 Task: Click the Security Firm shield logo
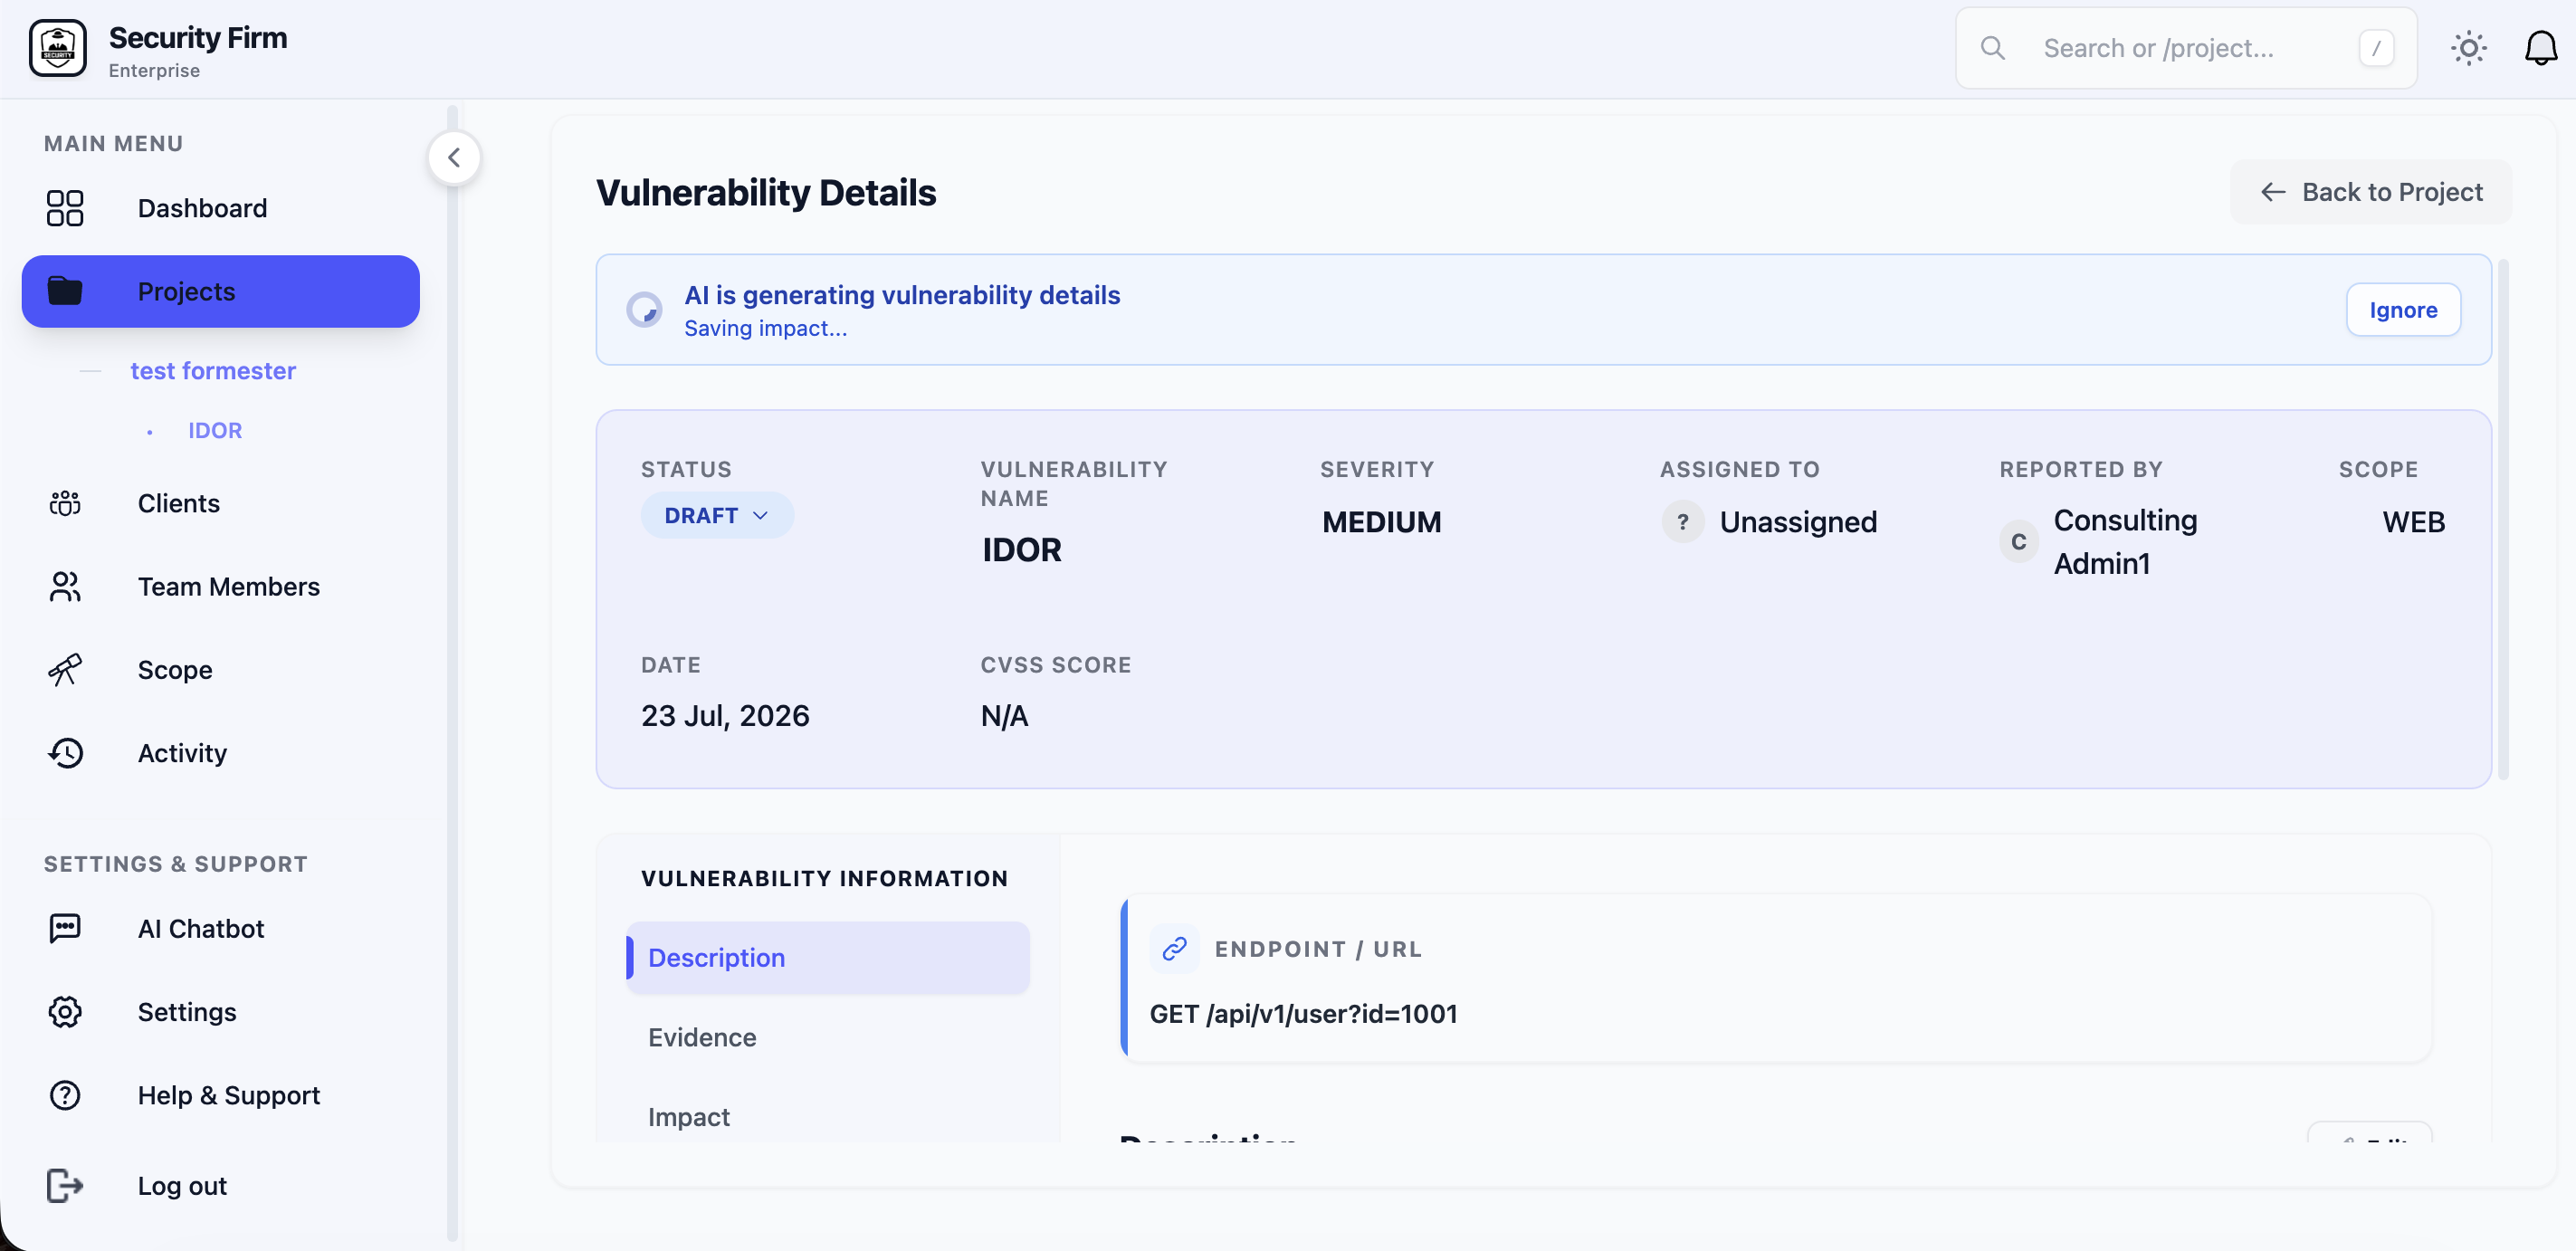58,48
